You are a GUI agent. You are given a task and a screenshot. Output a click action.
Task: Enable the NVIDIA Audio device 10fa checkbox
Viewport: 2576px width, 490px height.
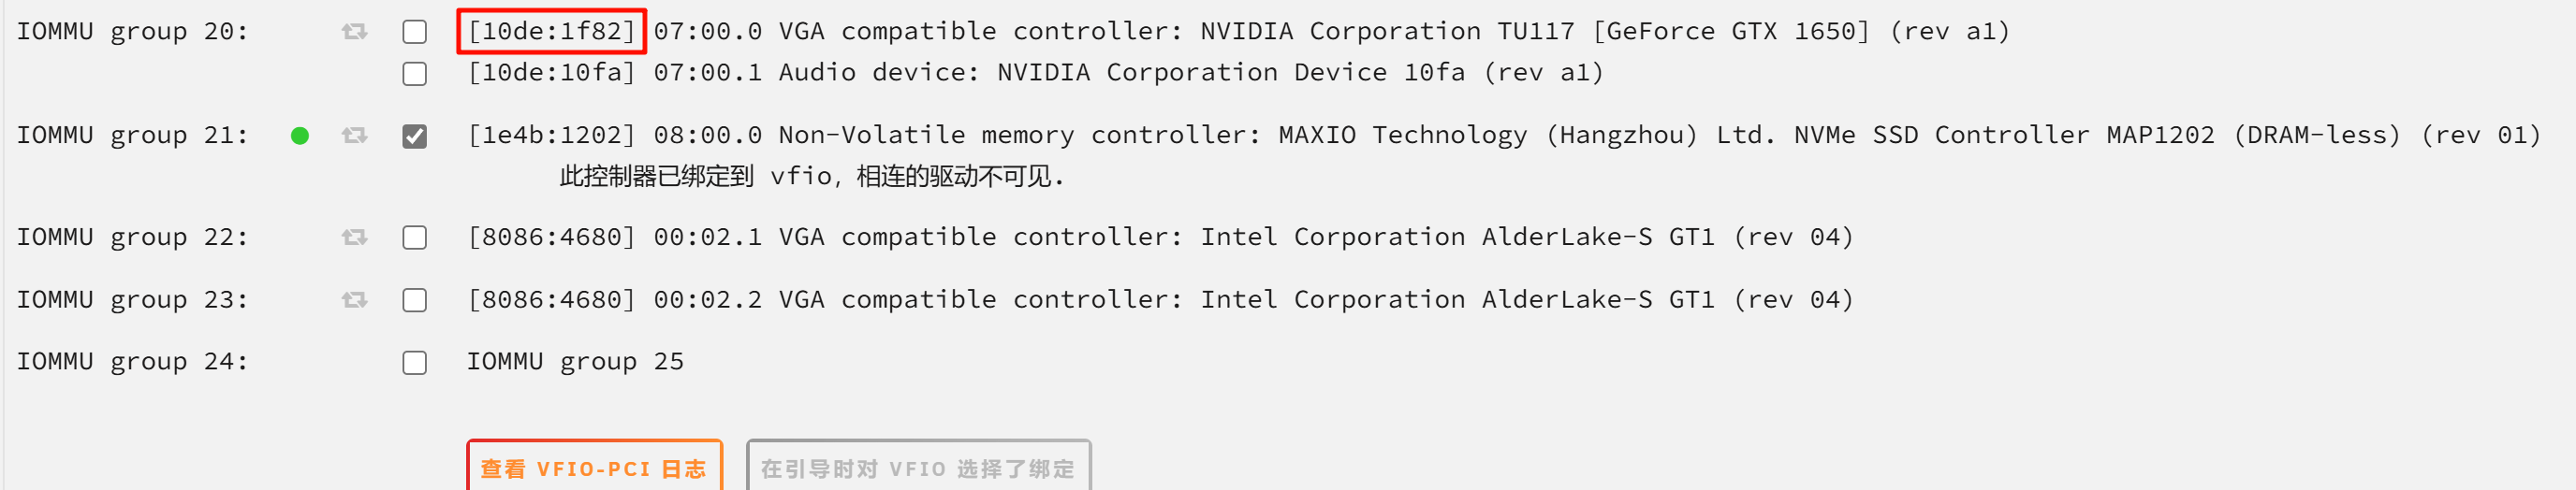point(414,74)
